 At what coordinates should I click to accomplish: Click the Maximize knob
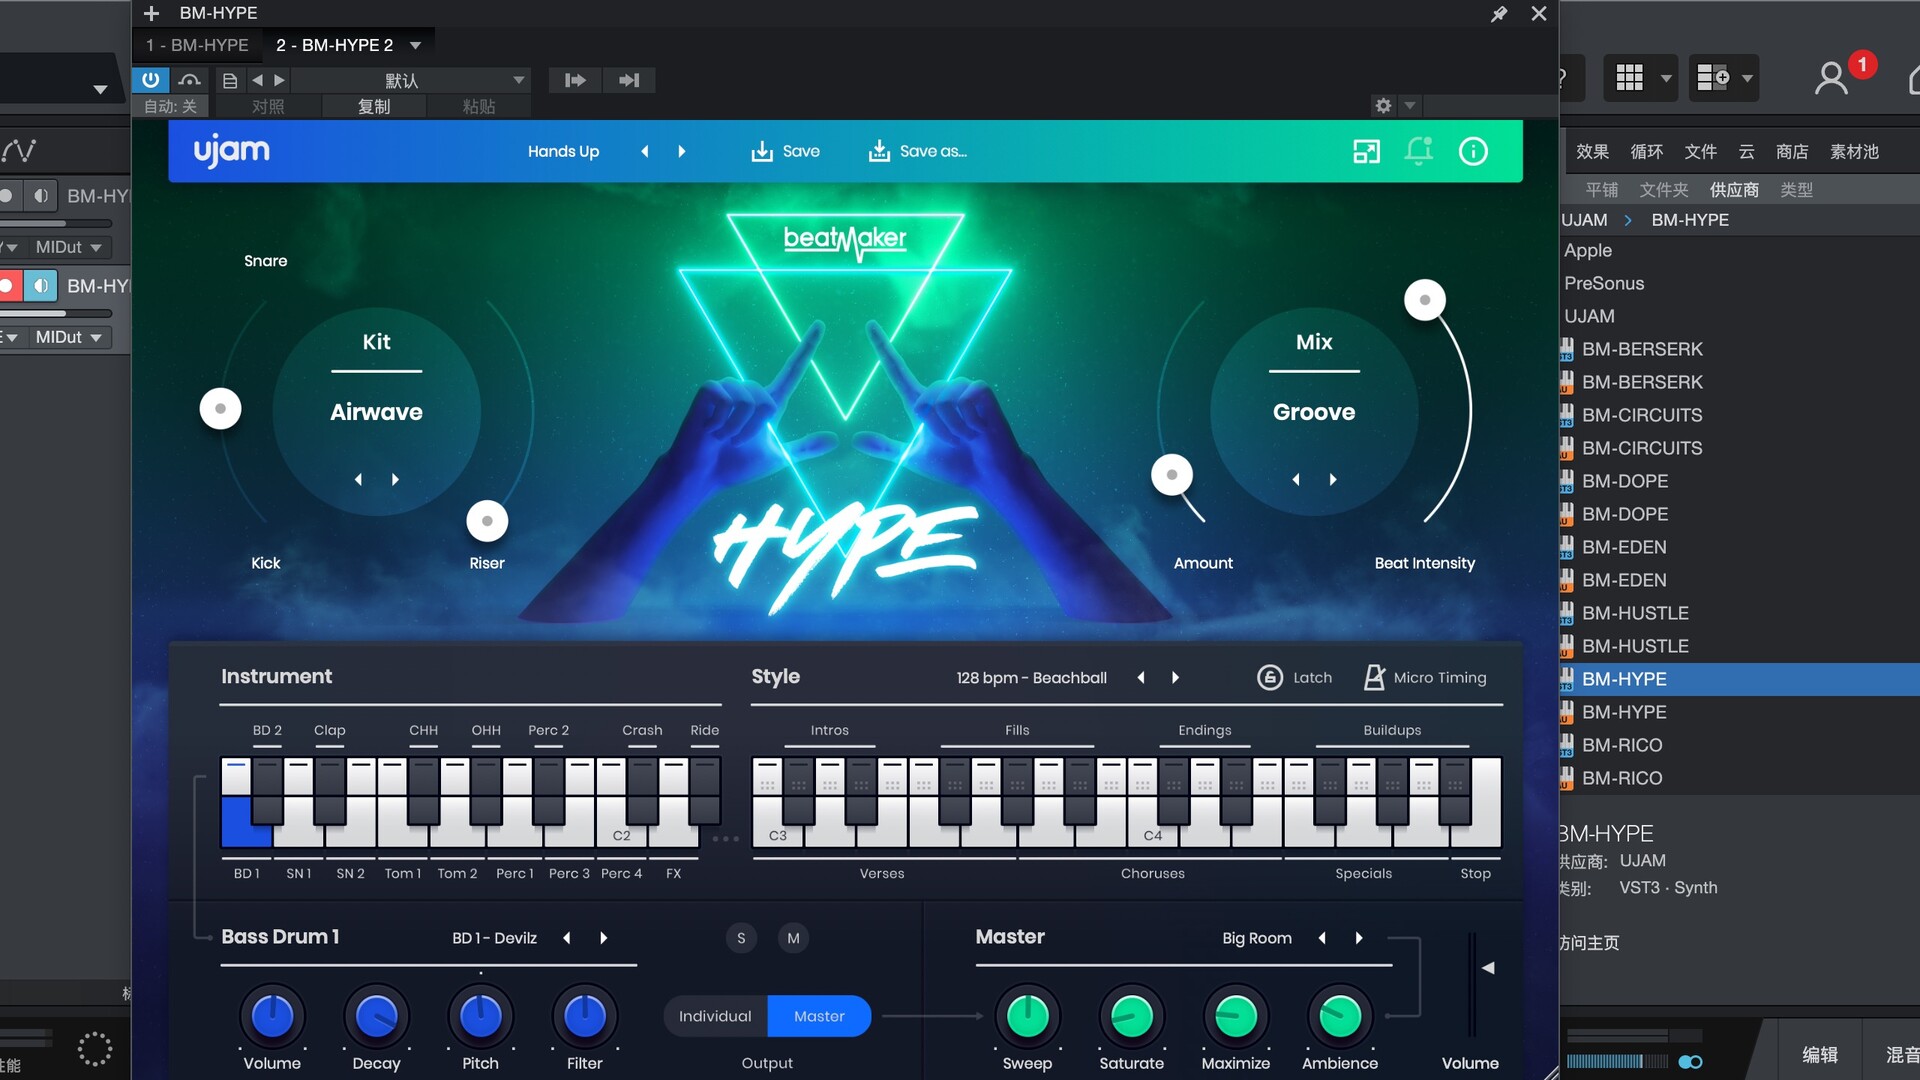1236,1016
